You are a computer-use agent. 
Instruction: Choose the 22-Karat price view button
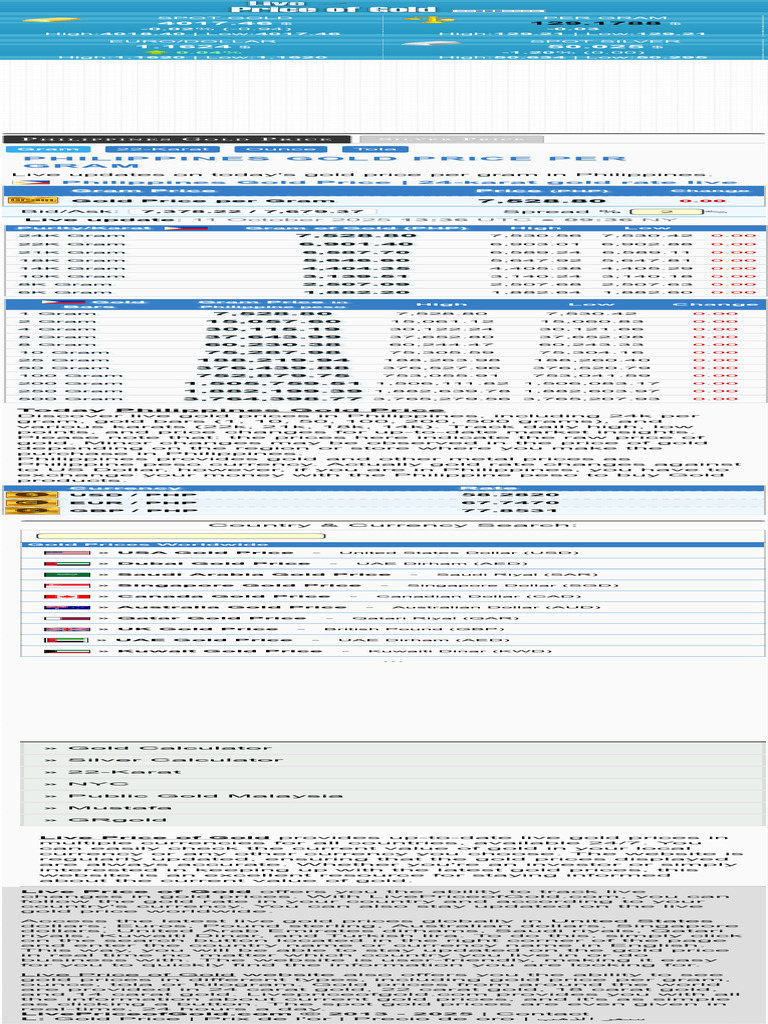(x=165, y=149)
